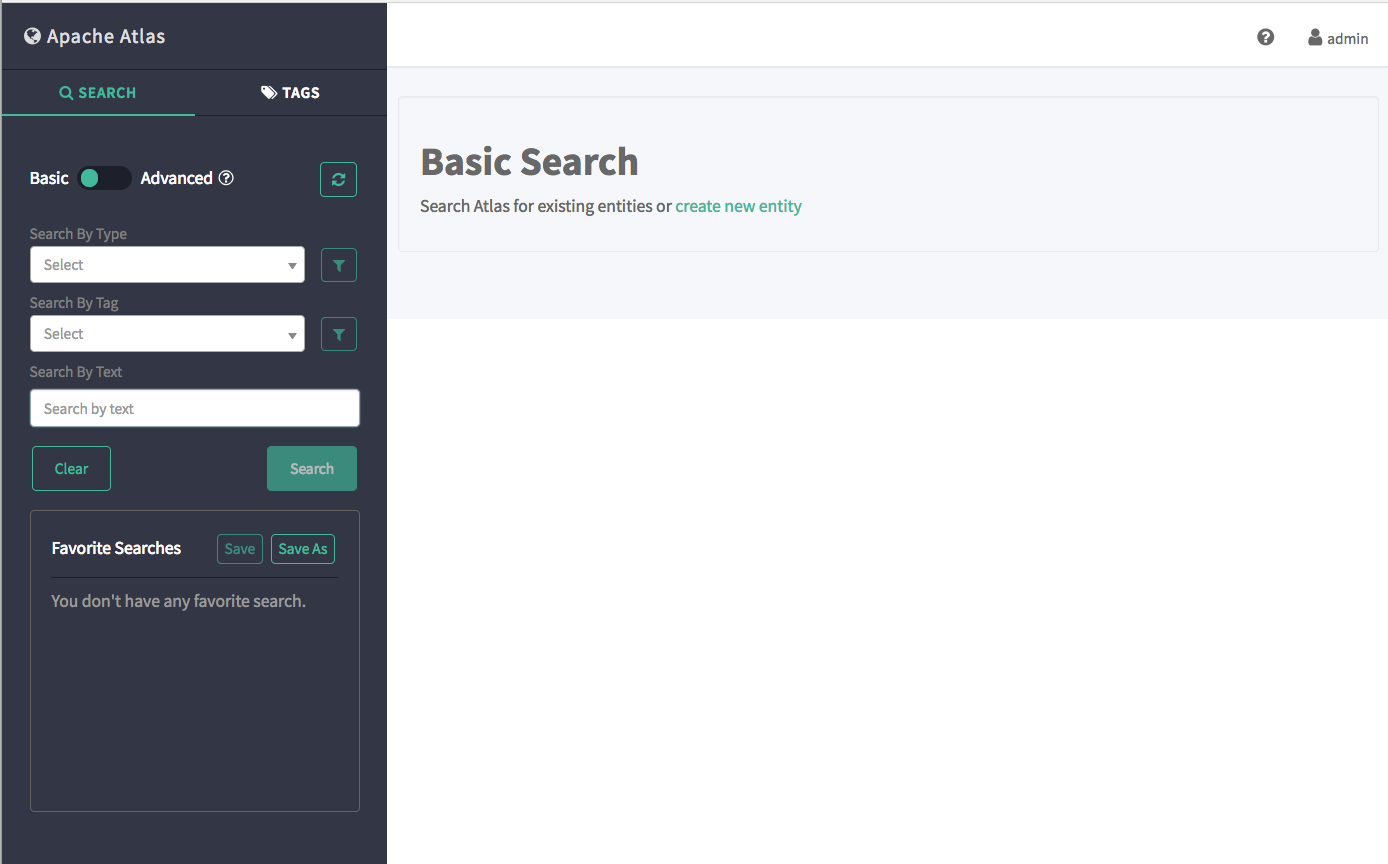The height and width of the screenshot is (864, 1388).
Task: Follow the create new entity link
Action: [738, 206]
